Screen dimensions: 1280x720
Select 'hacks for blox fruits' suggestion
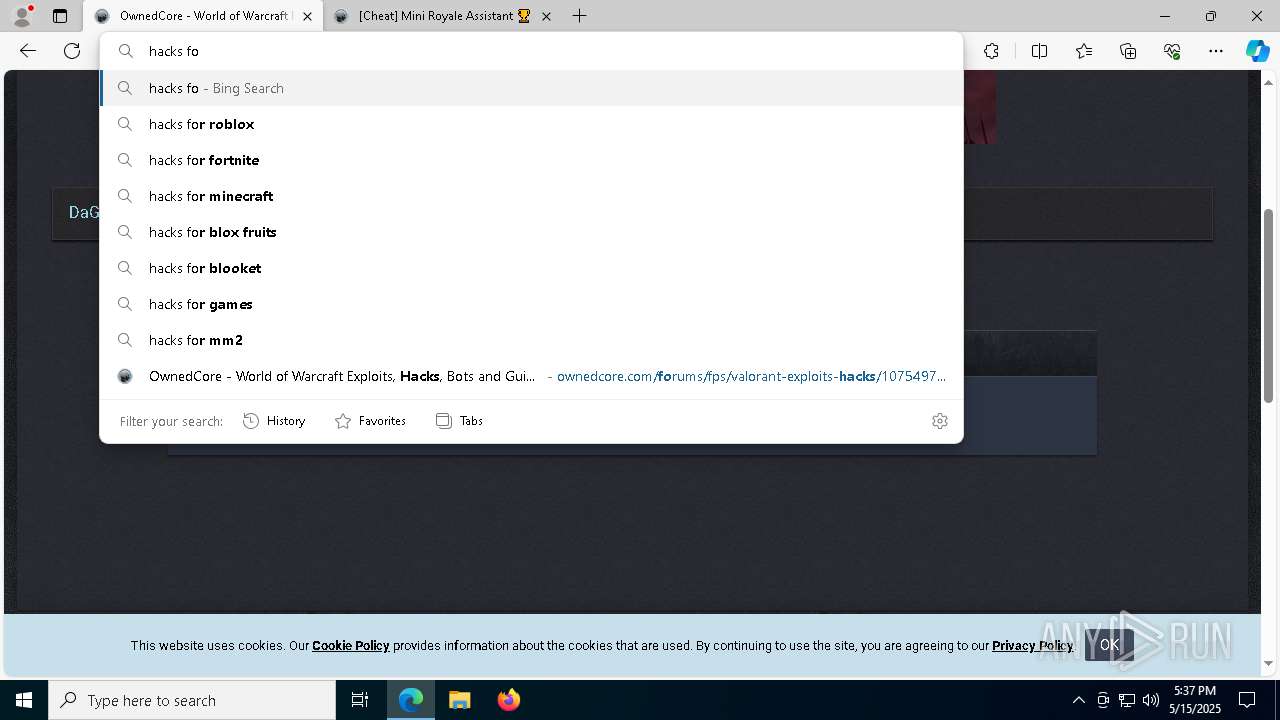tap(531, 232)
